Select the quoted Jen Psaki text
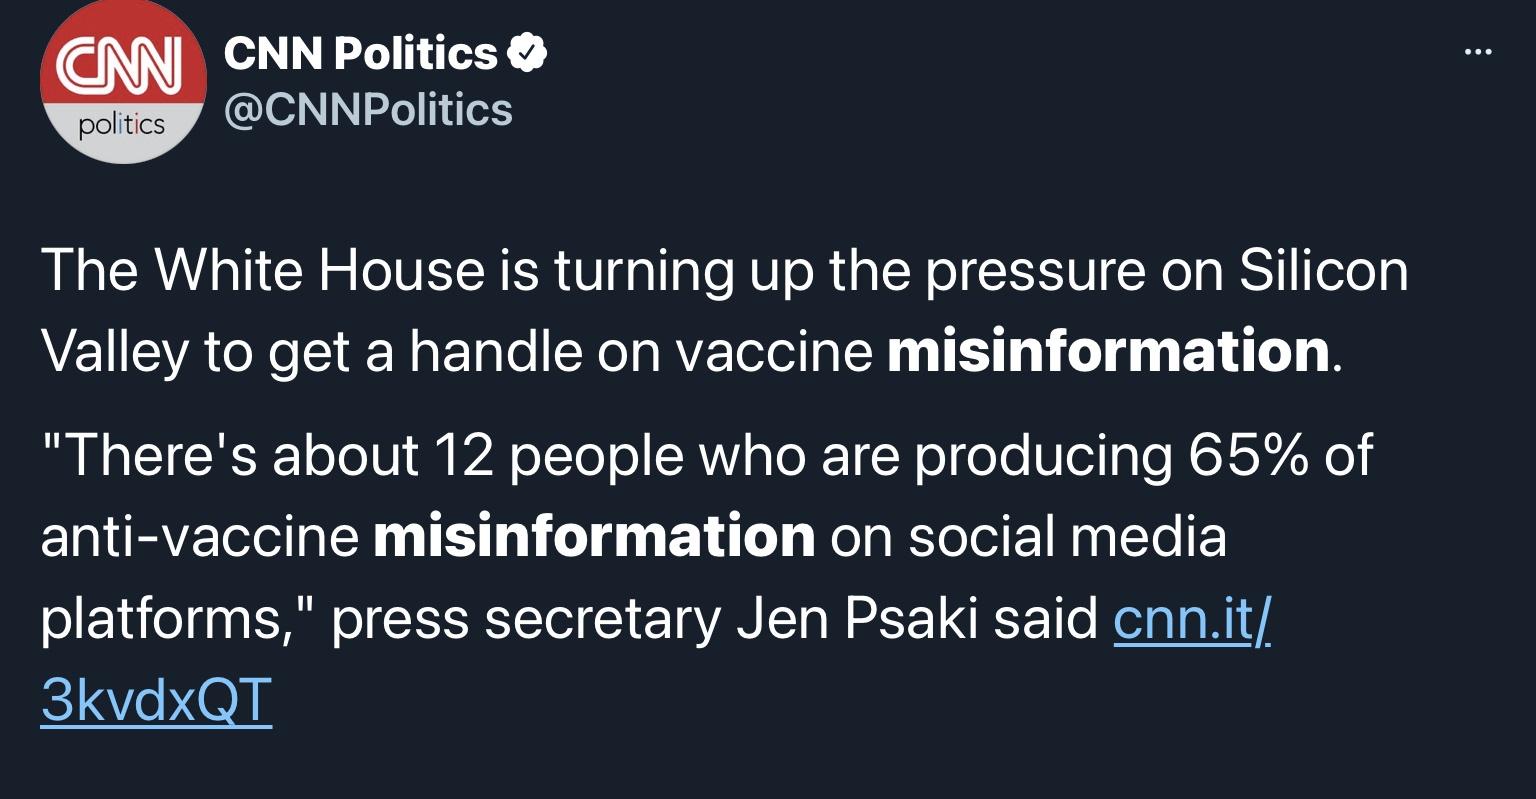This screenshot has width=1536, height=799. coord(700,455)
